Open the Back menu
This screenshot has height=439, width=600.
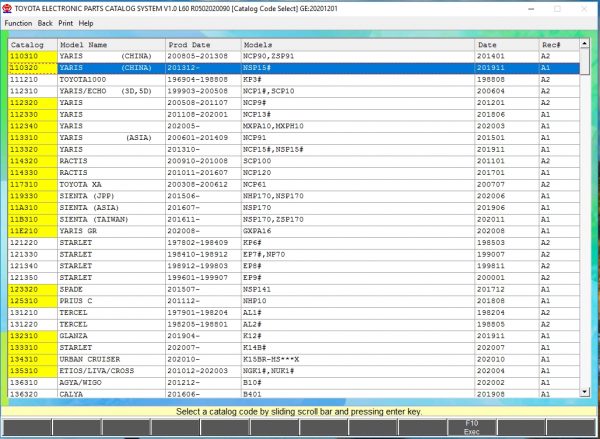coord(45,23)
